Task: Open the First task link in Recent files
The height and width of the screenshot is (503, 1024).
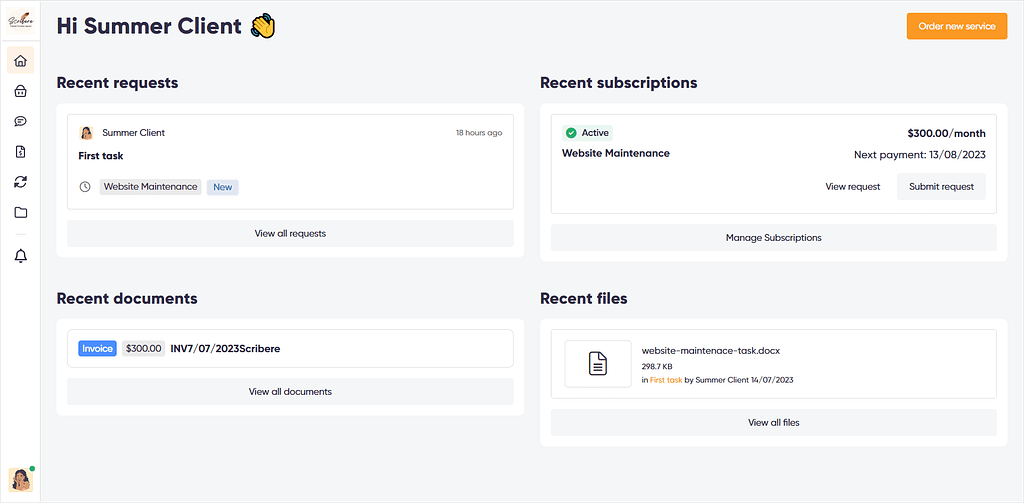Action: click(x=666, y=380)
